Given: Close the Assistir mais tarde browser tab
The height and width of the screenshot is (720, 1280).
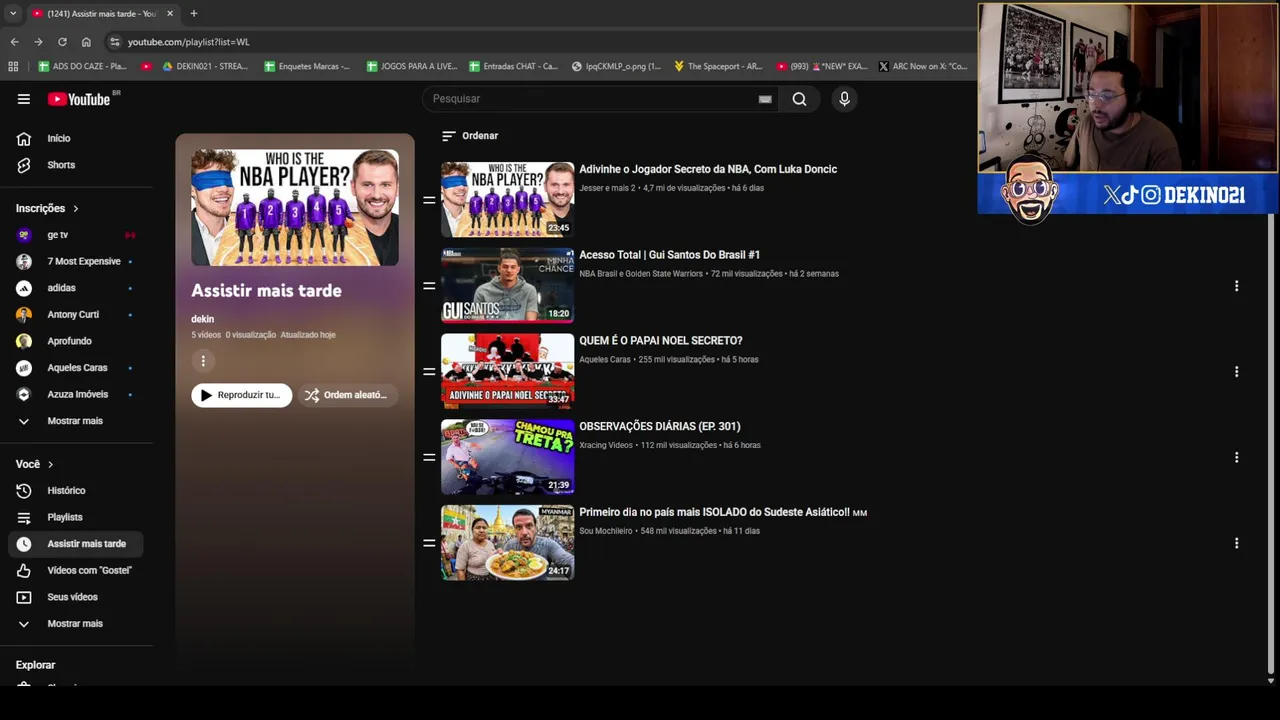Looking at the screenshot, I should pyautogui.click(x=170, y=14).
